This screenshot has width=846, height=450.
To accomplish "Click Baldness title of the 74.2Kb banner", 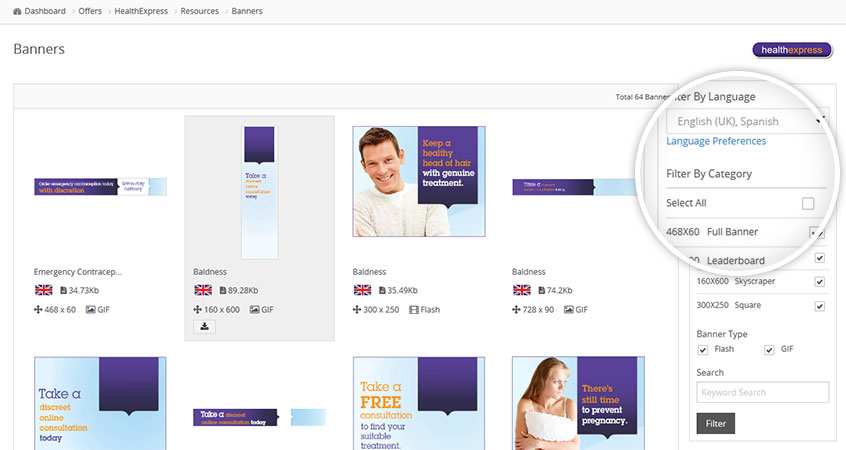I will (529, 272).
